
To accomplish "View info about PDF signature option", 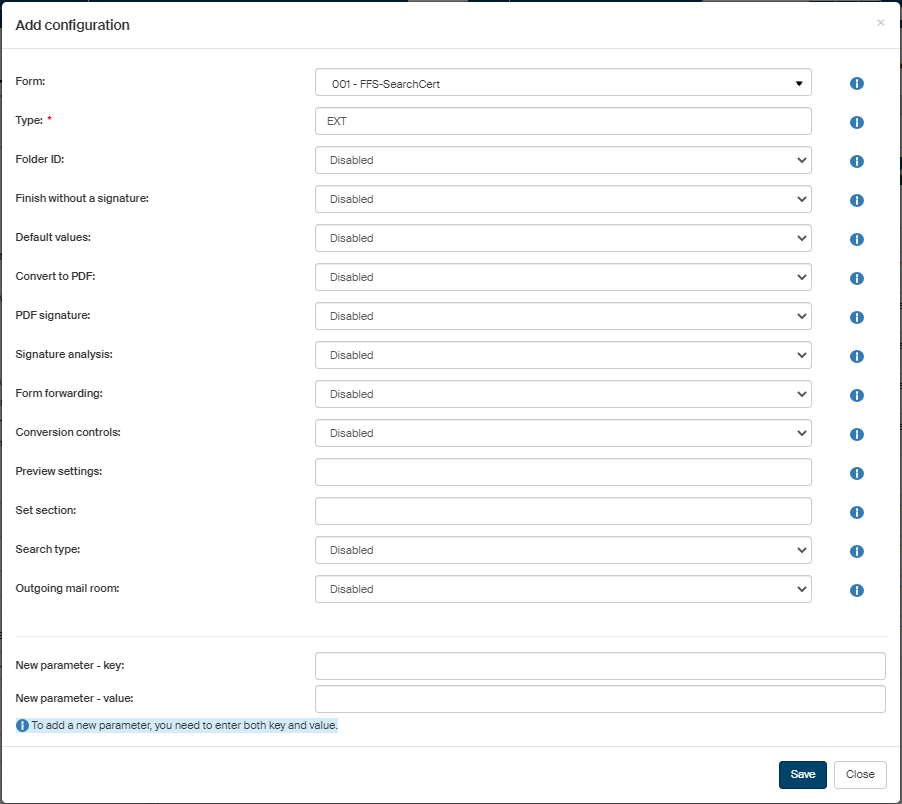I will [x=856, y=317].
